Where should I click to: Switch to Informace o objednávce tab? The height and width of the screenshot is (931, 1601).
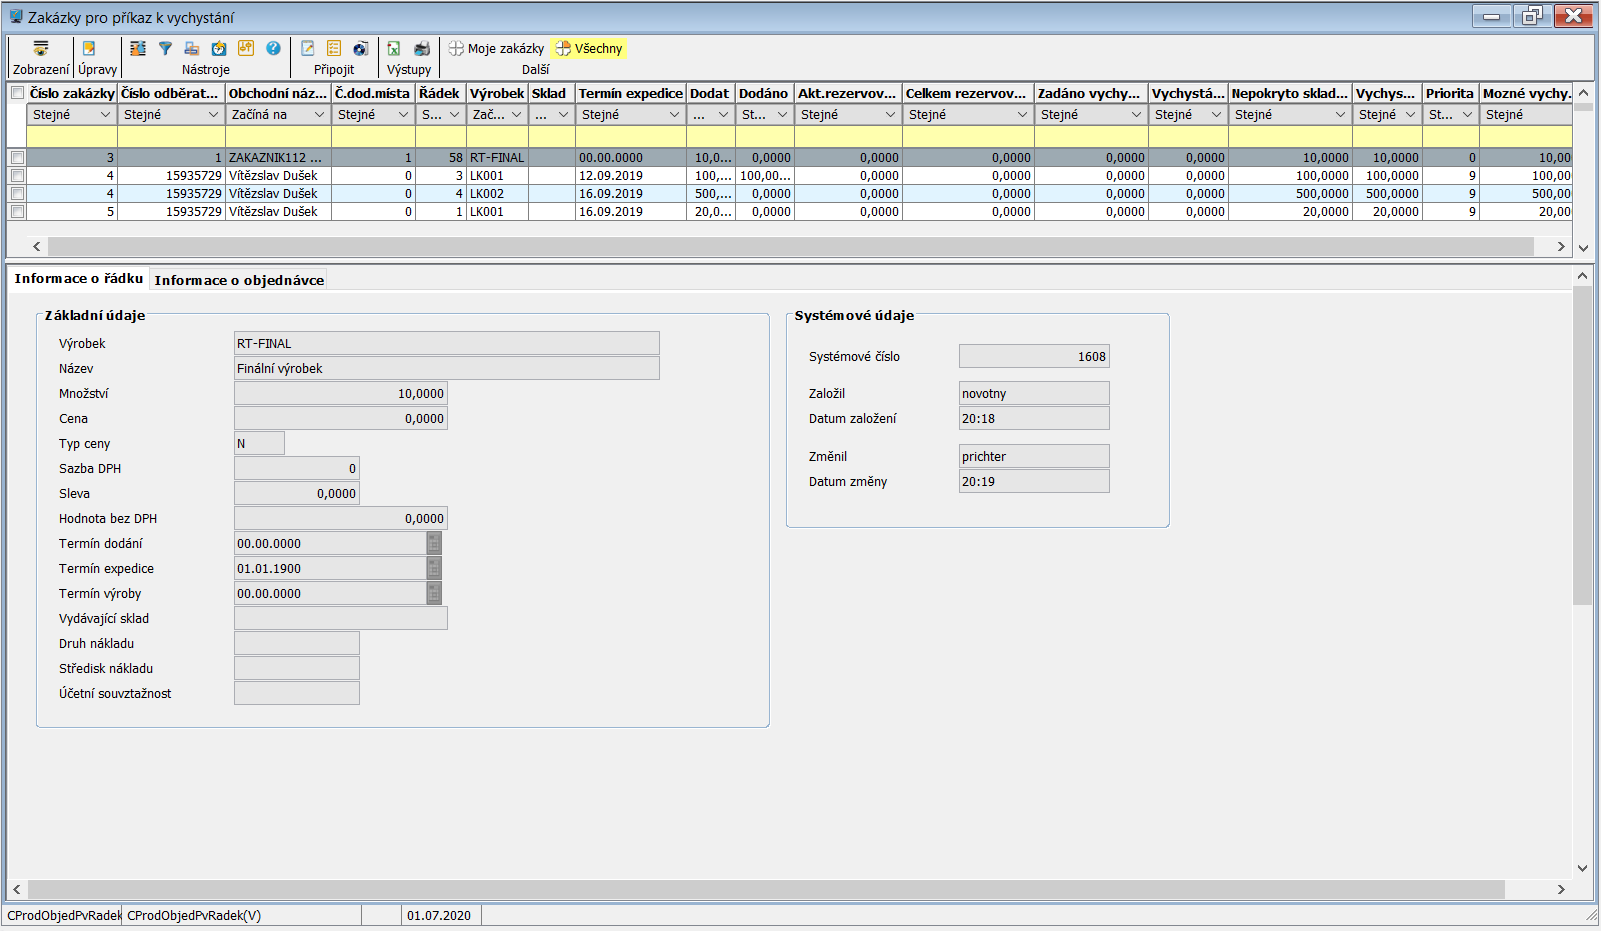(239, 280)
